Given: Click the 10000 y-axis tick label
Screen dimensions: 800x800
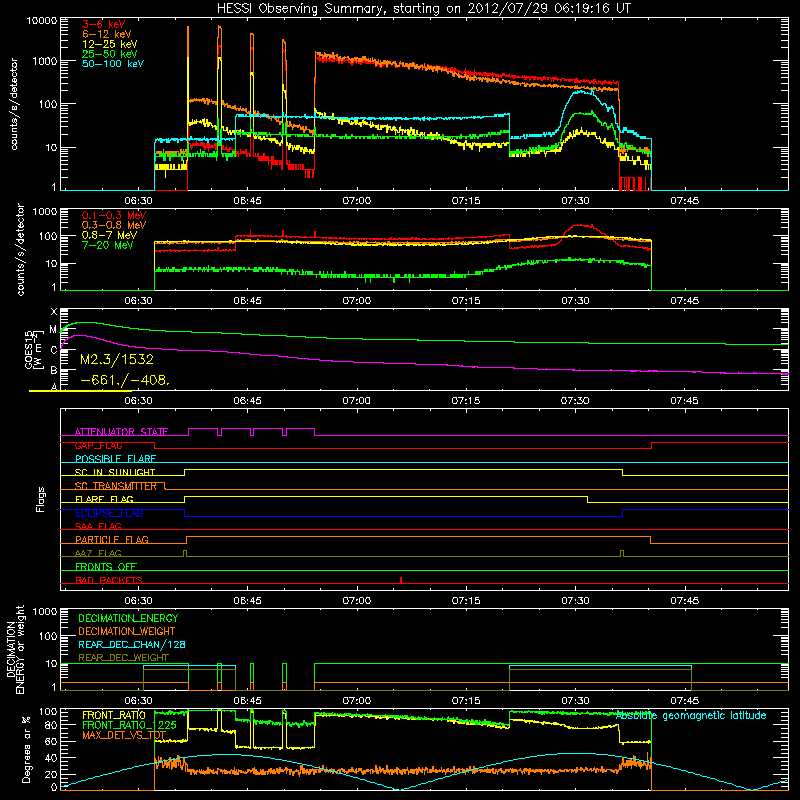Looking at the screenshot, I should (42, 21).
